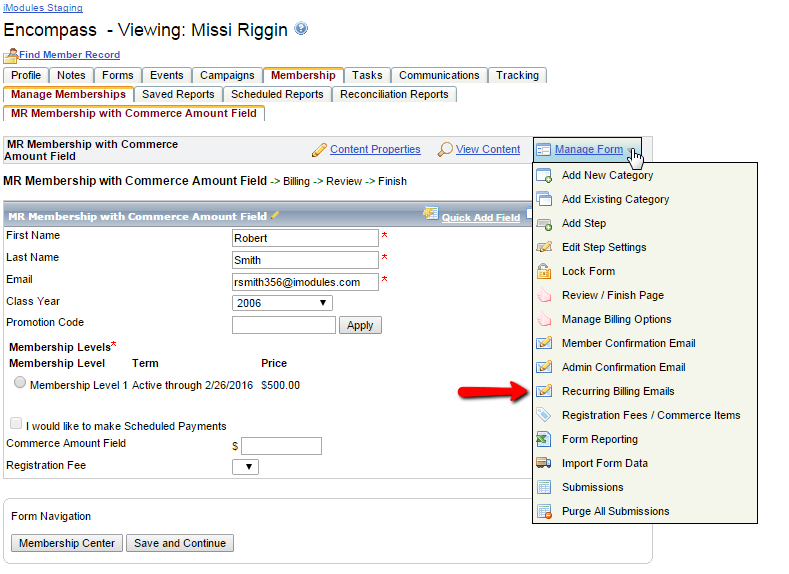Screen dimensions: 789x574
Task: Open the Find Member Record link
Action: tap(69, 55)
